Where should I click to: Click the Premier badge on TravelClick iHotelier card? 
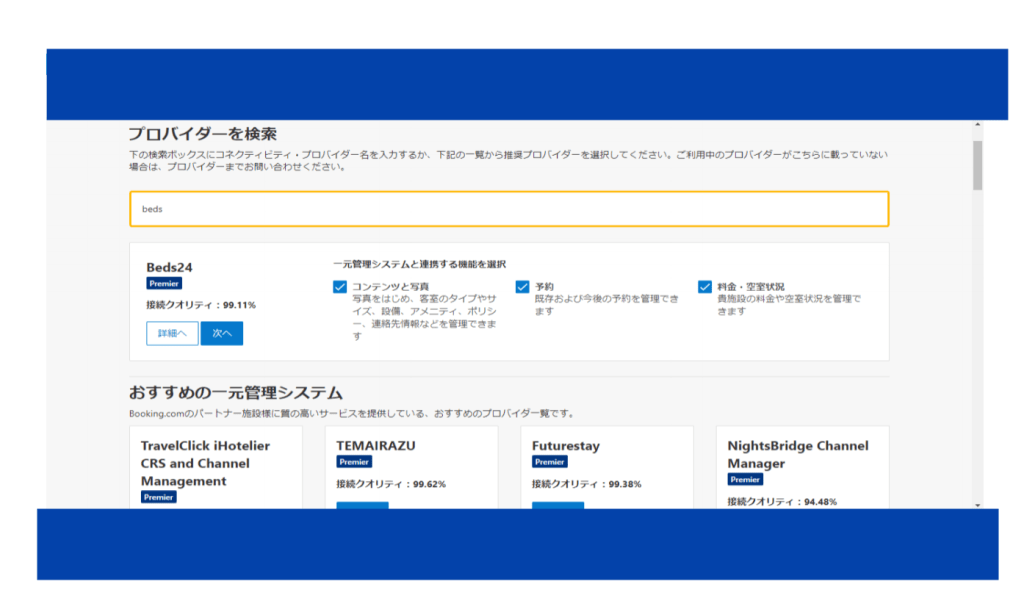[x=158, y=497]
